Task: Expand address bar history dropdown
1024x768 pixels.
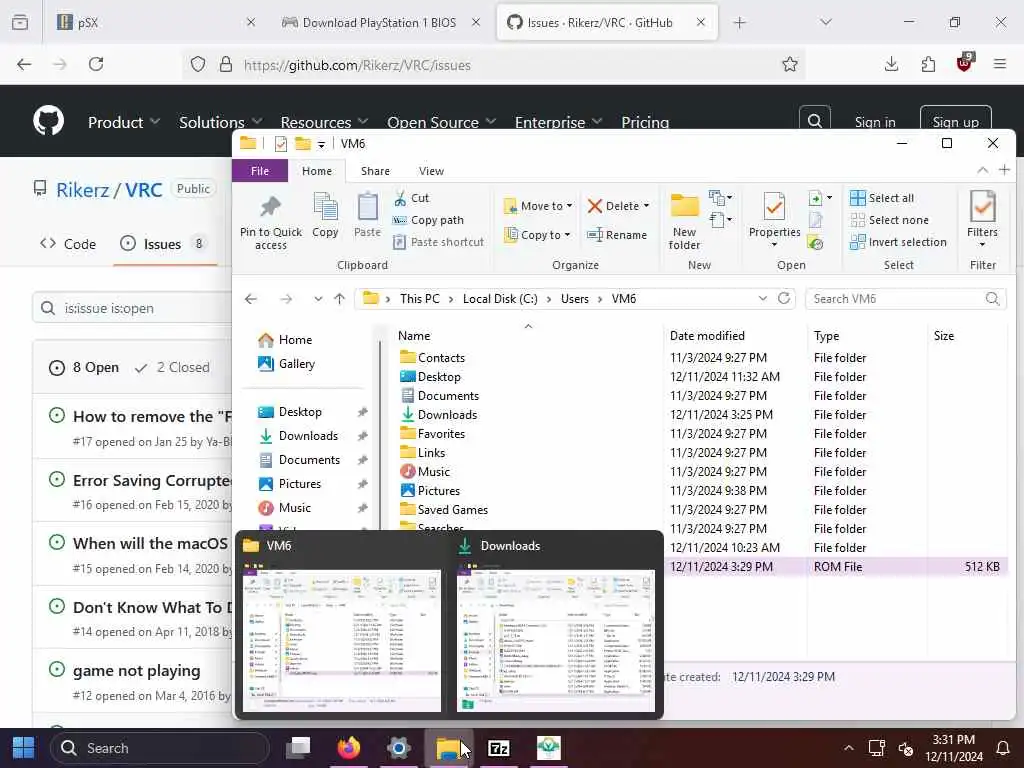Action: pyautogui.click(x=762, y=298)
